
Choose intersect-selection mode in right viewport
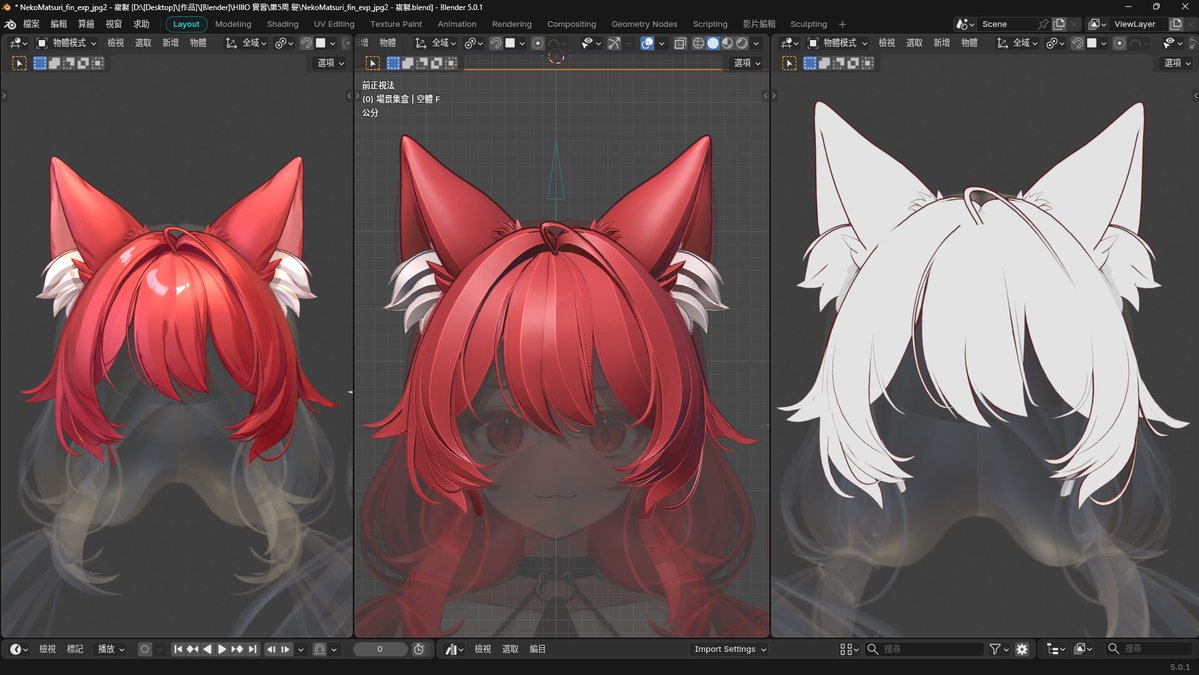click(x=868, y=63)
